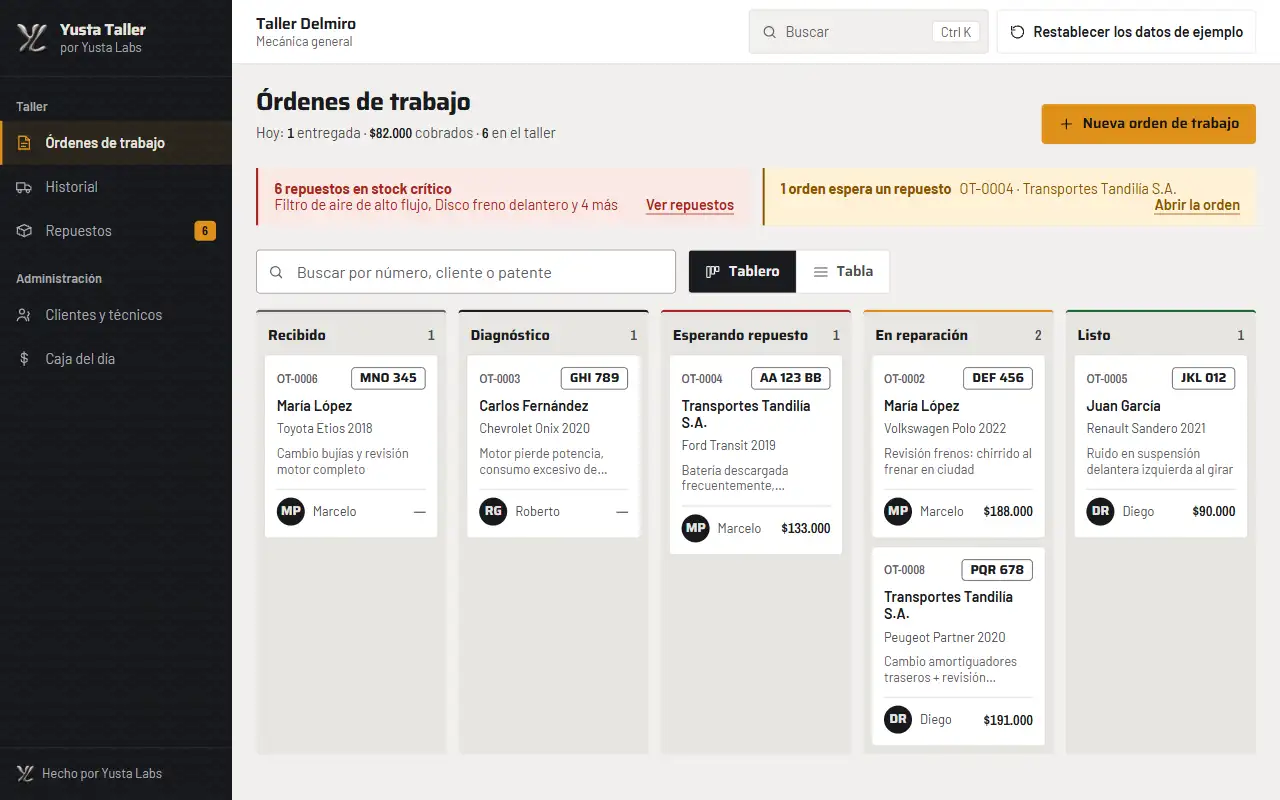Image resolution: width=1280 pixels, height=800 pixels.
Task: Focus Buscar por número, cliente o patente field
Action: (466, 272)
